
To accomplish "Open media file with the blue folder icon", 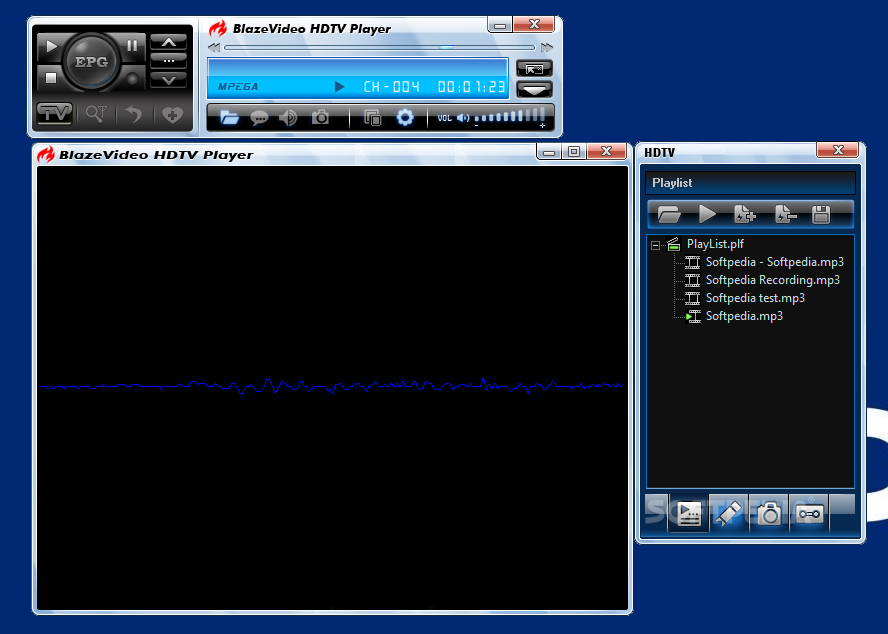I will (x=229, y=118).
